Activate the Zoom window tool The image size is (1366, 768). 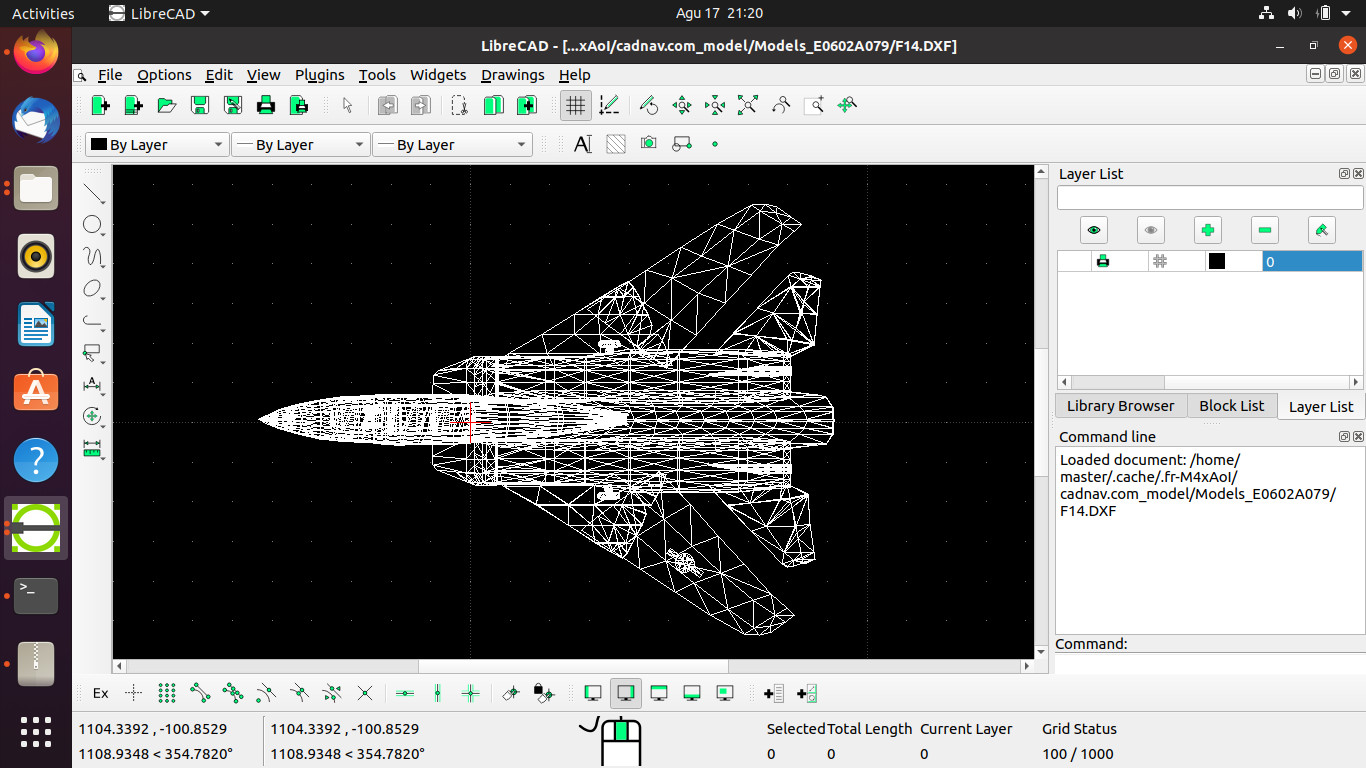814,105
